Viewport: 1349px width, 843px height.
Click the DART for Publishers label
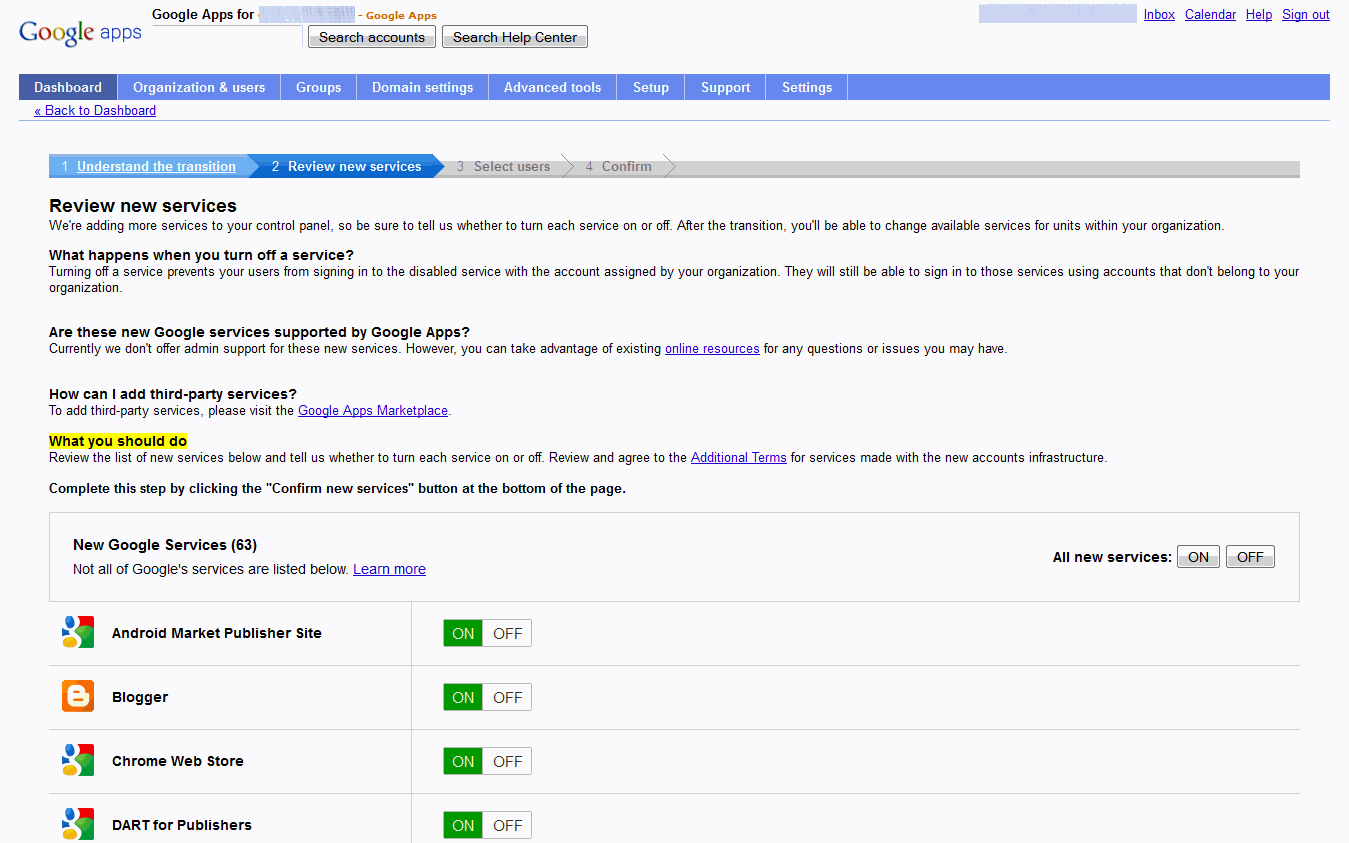tap(182, 825)
